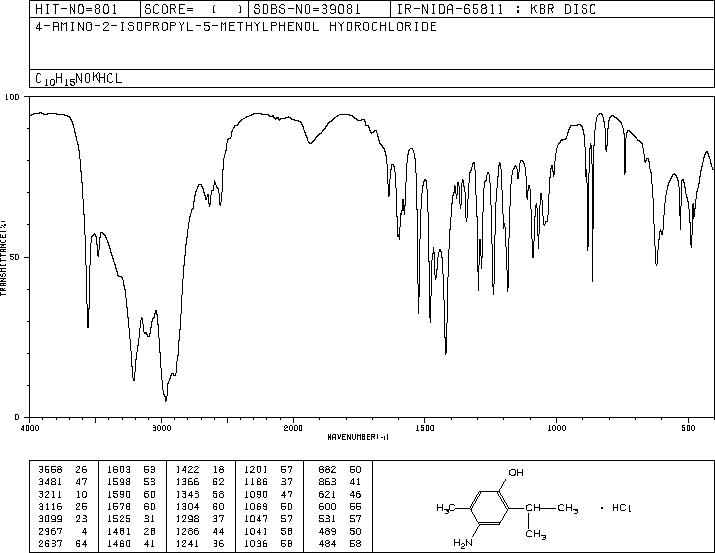The width and height of the screenshot is (715, 553).
Task: Click the 1000 x-axis tick label
Action: point(556,428)
